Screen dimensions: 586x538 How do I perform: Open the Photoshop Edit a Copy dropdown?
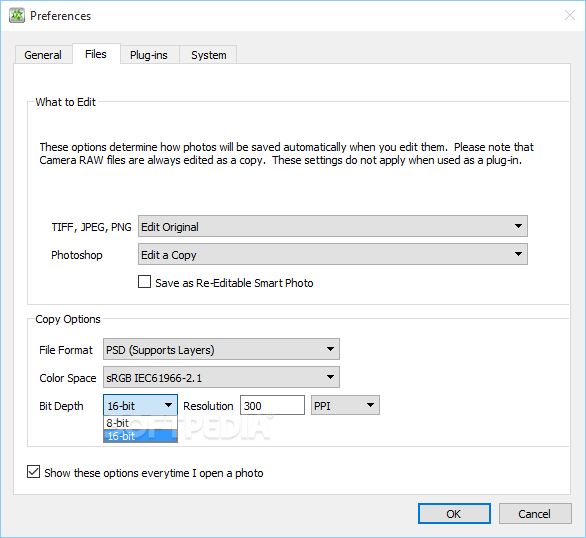tap(333, 254)
